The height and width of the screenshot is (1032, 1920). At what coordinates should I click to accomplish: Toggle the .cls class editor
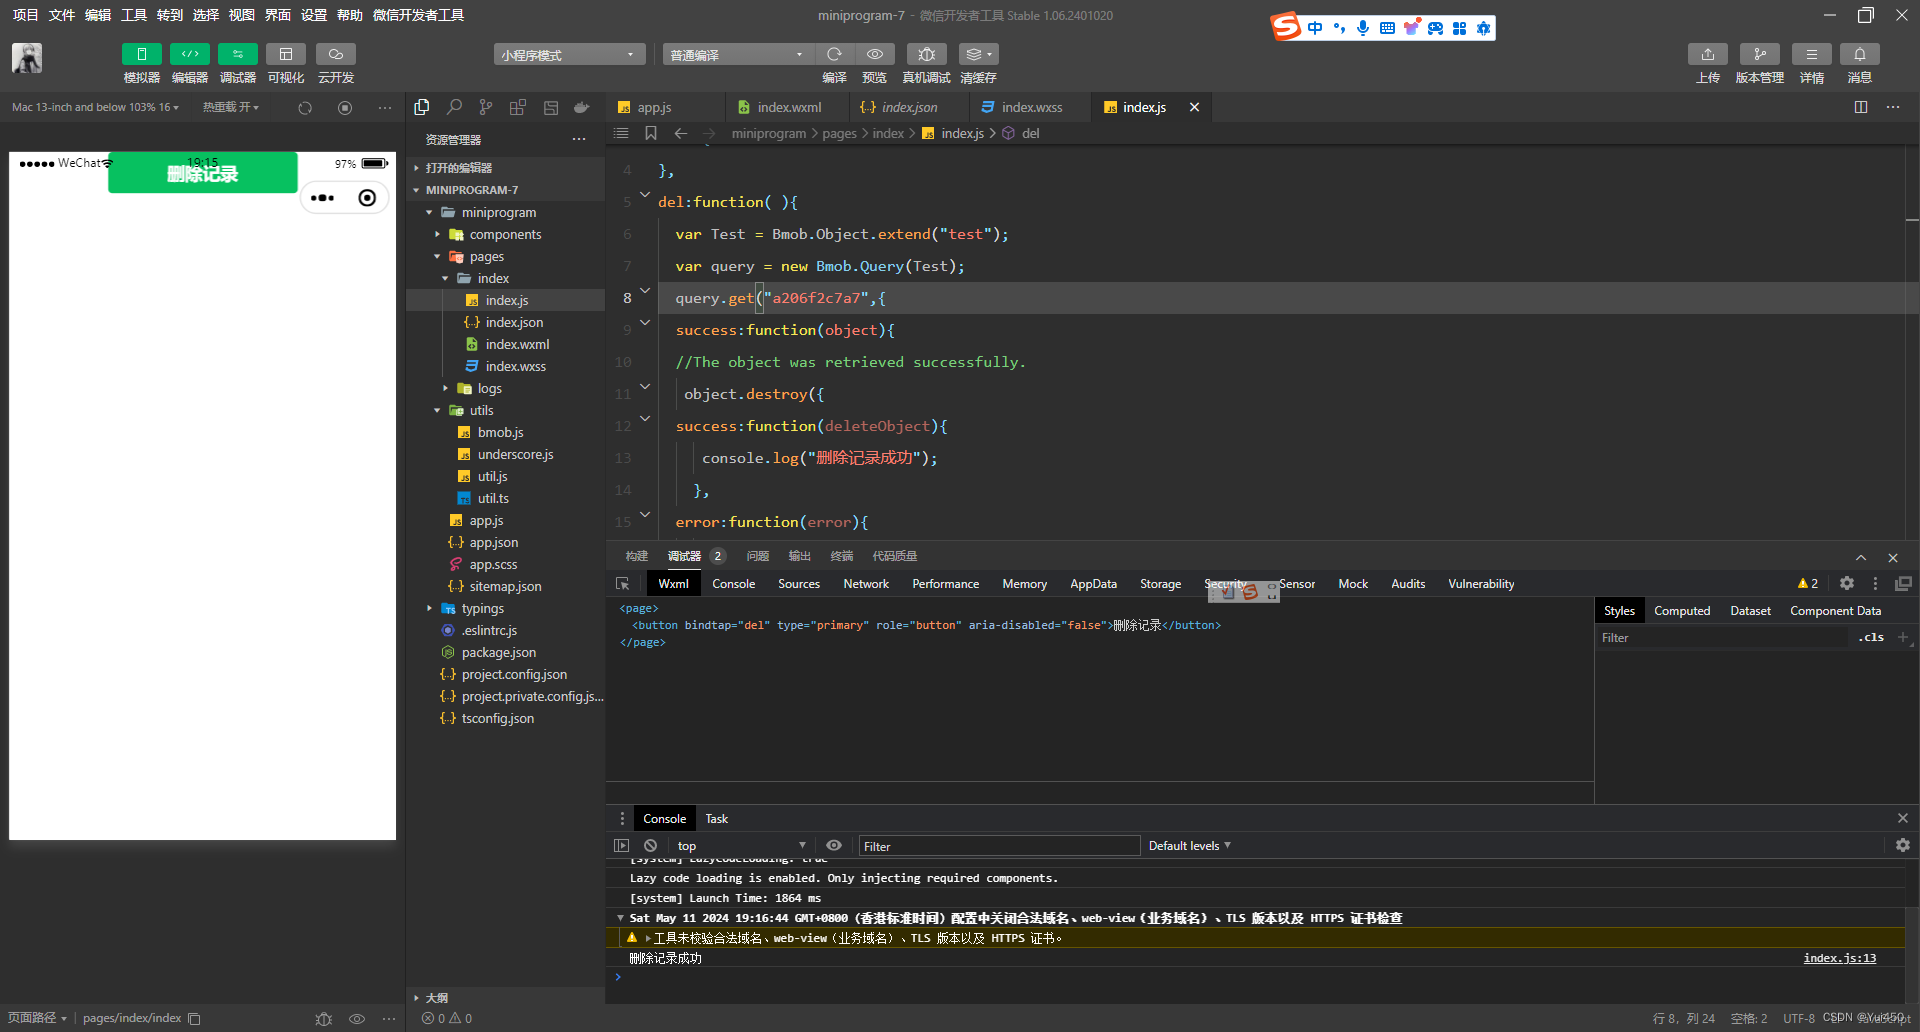click(1872, 637)
